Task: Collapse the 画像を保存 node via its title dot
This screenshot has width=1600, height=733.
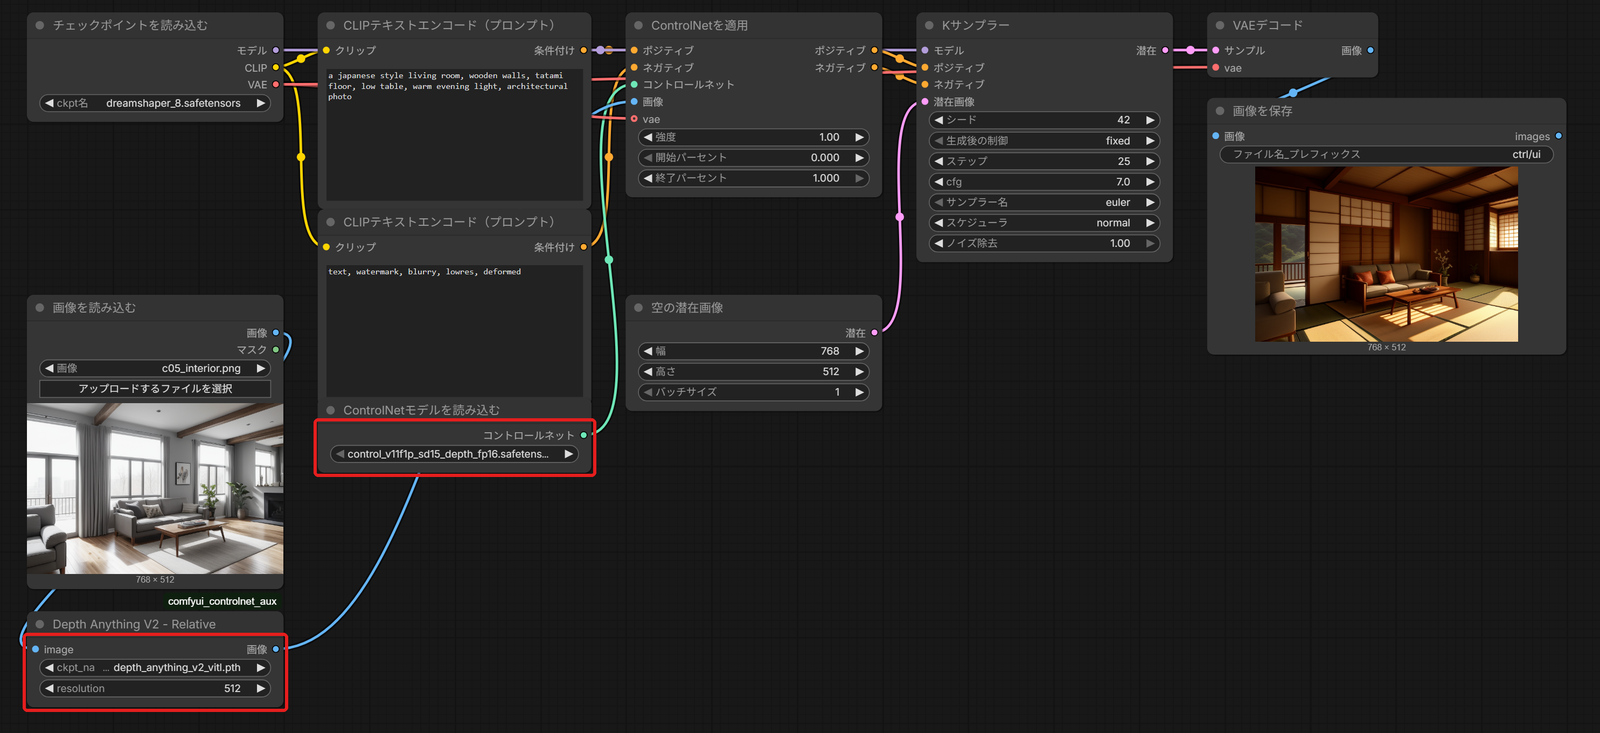Action: [x=1220, y=111]
